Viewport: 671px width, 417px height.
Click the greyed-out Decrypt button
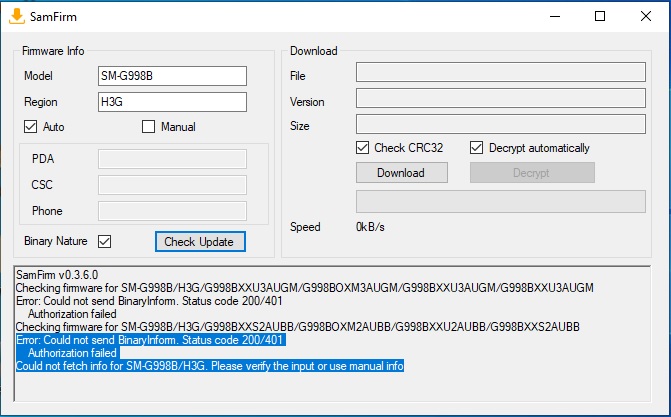pyautogui.click(x=532, y=173)
